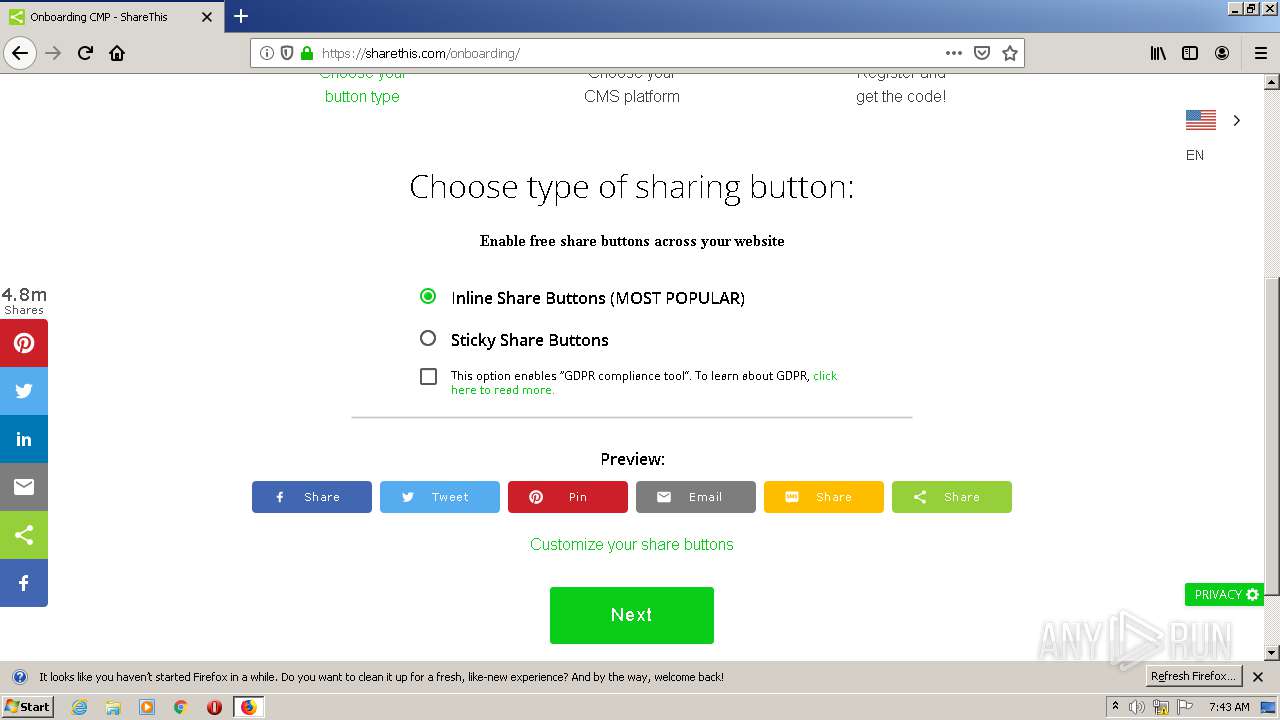Open Opera from the taskbar
1280x720 pixels.
click(214, 707)
